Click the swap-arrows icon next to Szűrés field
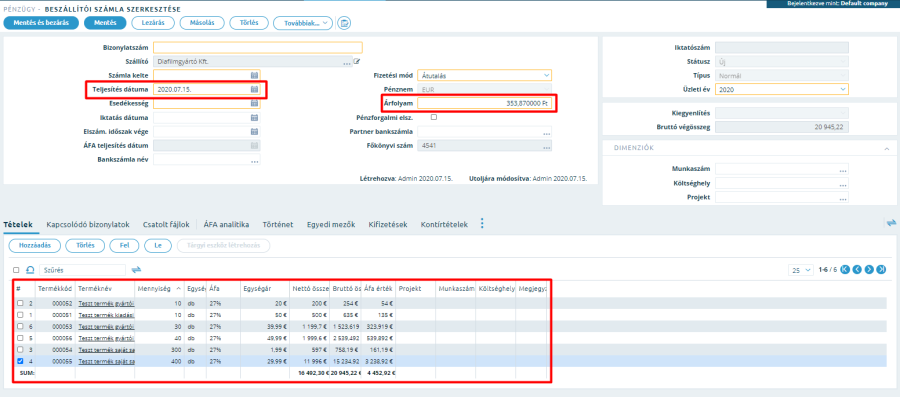Image resolution: width=900 pixels, height=397 pixels. pyautogui.click(x=137, y=269)
